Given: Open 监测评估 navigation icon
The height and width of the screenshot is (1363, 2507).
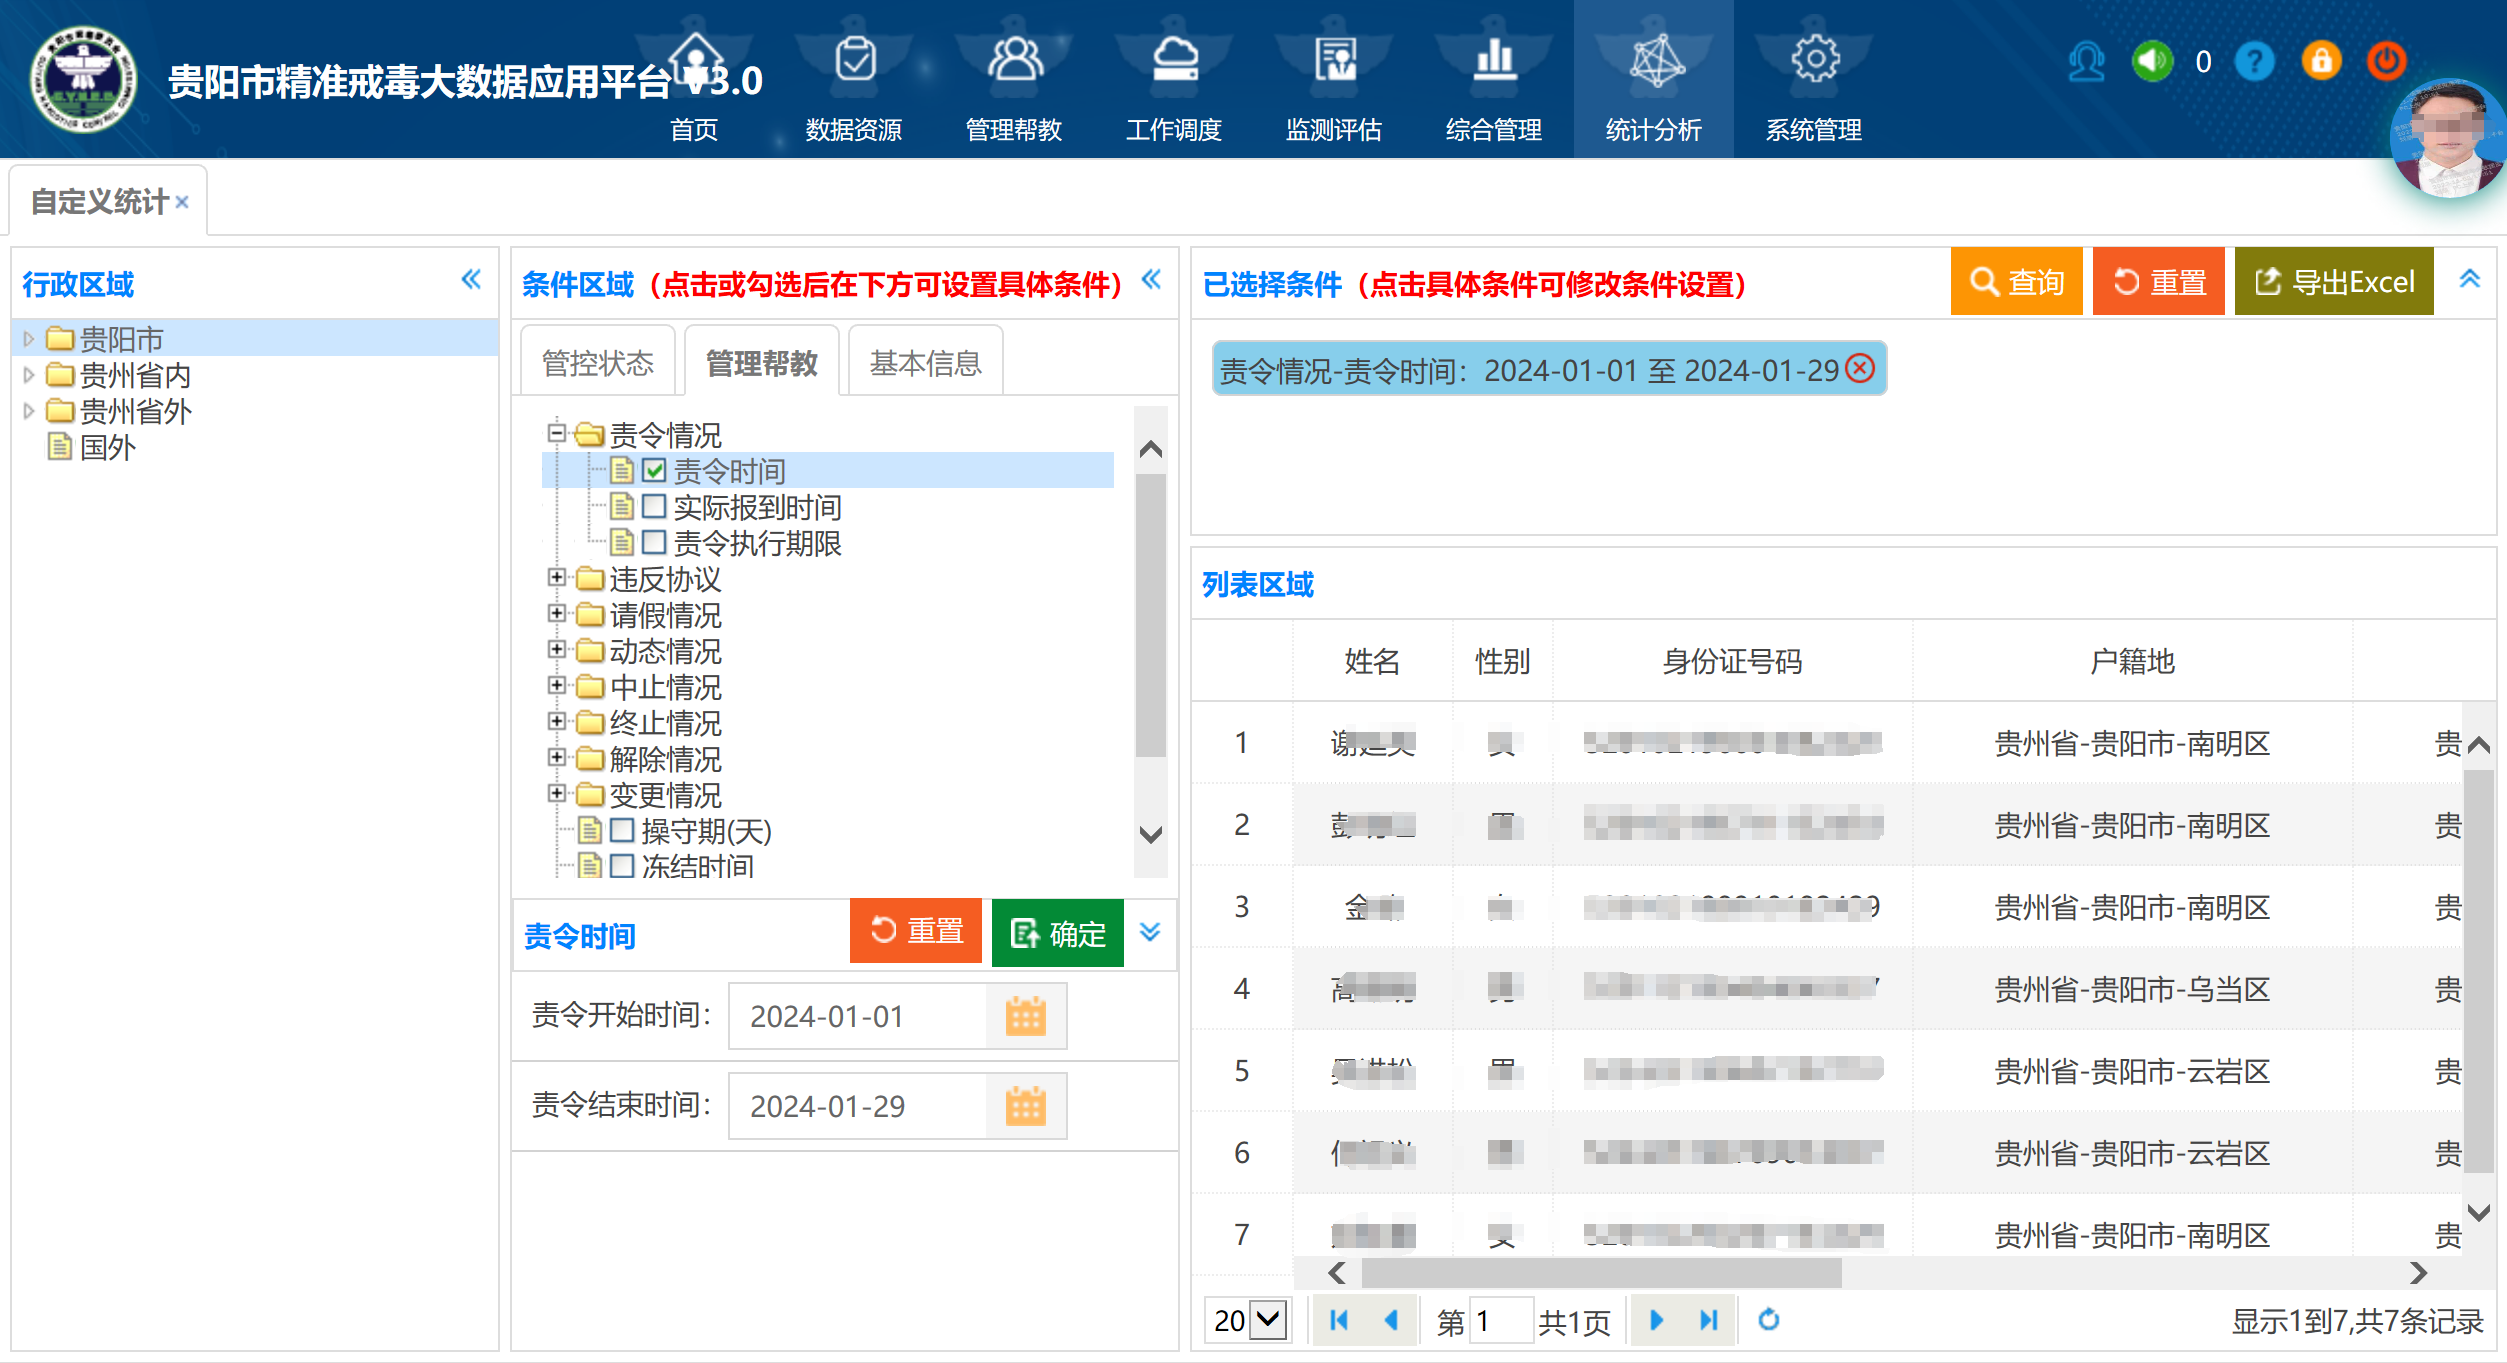Looking at the screenshot, I should [1335, 60].
